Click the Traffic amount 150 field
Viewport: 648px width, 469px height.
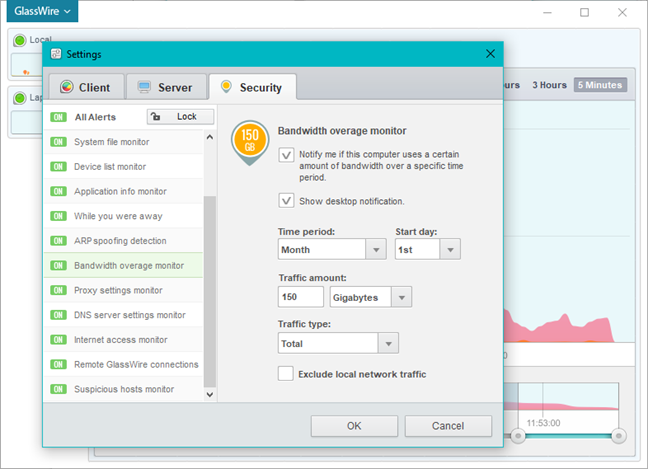(300, 297)
